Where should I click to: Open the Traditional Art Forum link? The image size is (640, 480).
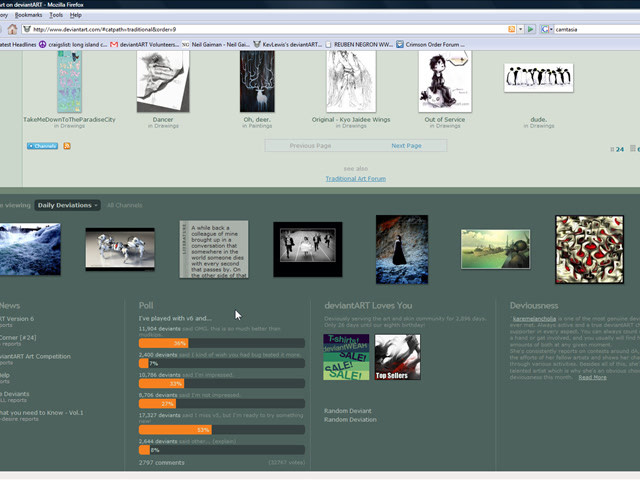point(356,179)
